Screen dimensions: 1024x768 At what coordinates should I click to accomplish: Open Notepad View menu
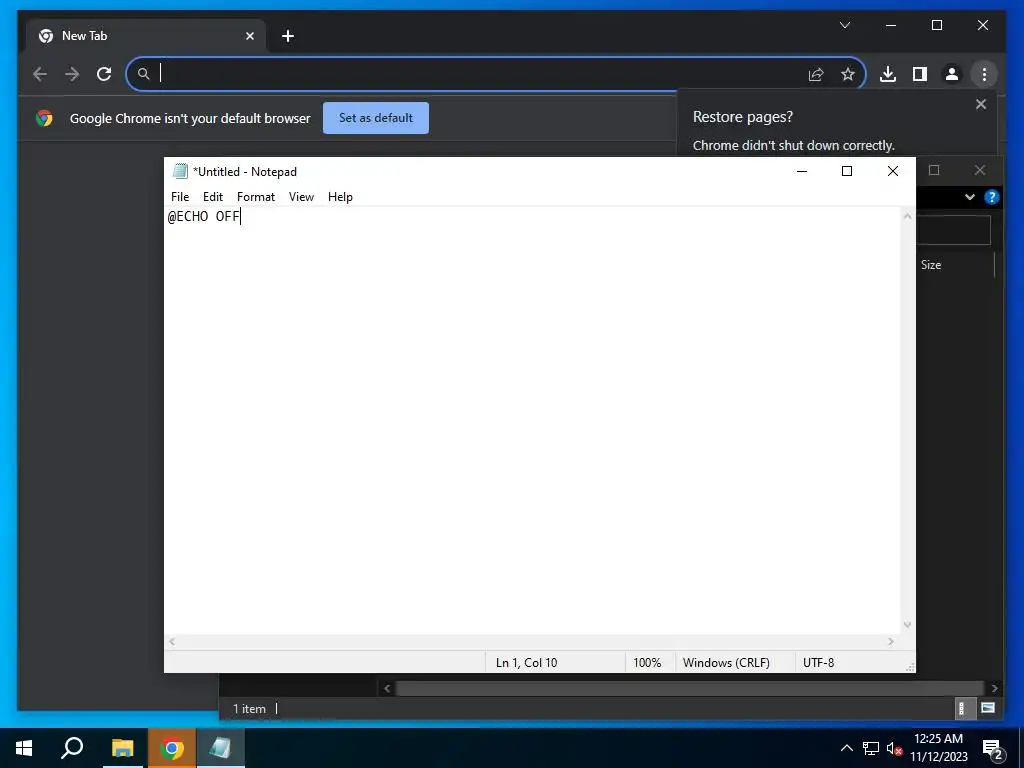[x=301, y=197]
